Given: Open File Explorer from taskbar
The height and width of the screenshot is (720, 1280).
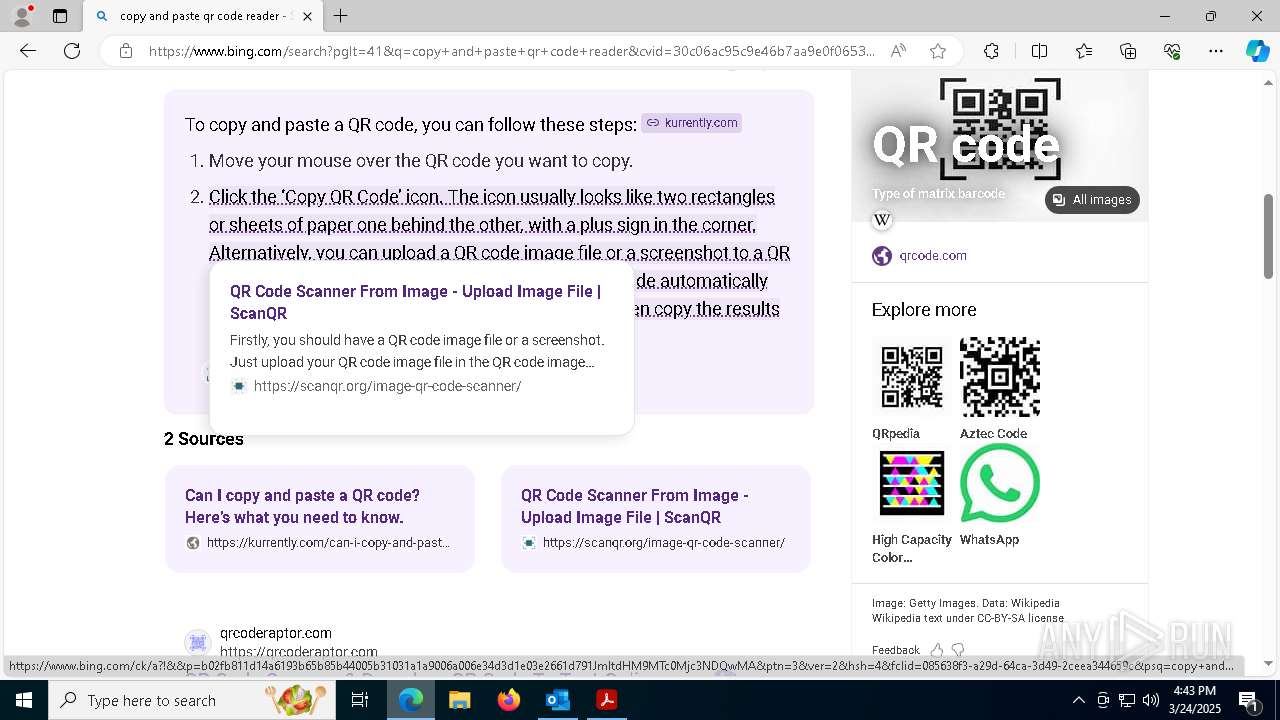Looking at the screenshot, I should (x=460, y=700).
